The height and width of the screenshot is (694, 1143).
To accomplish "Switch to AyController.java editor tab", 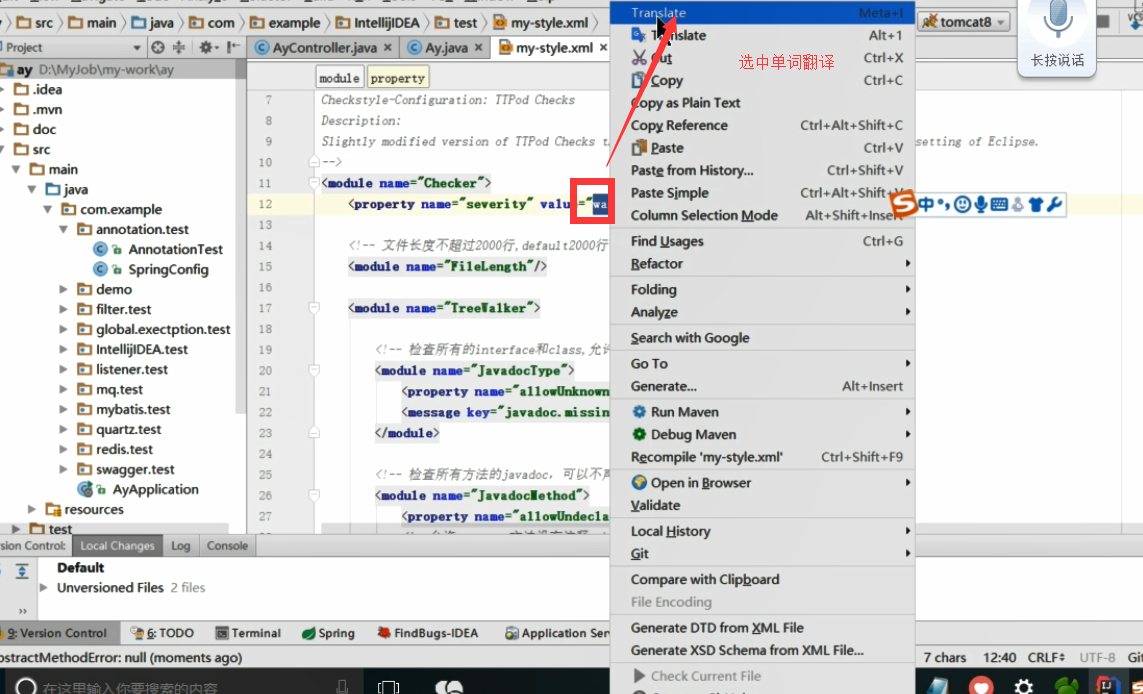I will click(324, 48).
